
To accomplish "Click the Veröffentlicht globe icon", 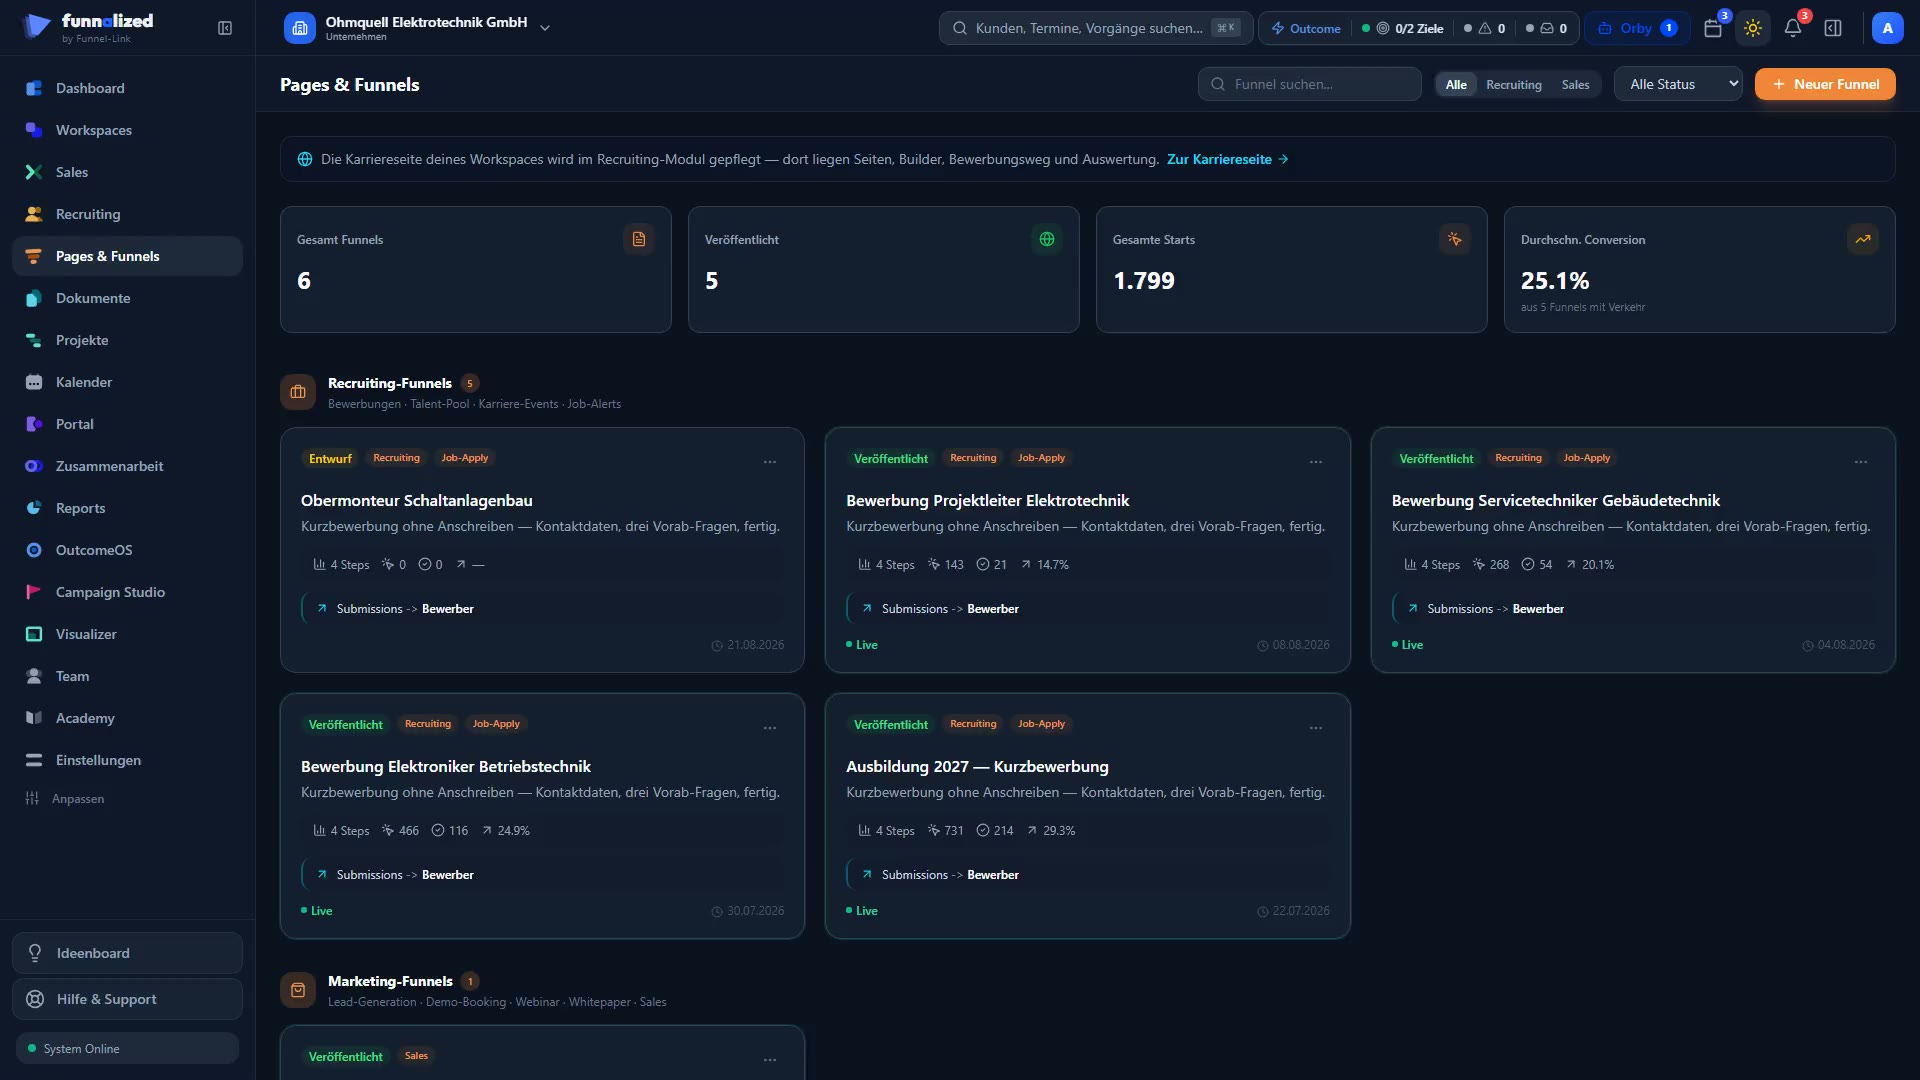I will click(1047, 239).
